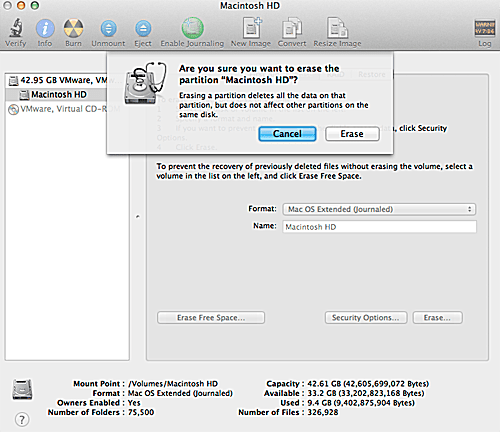Confirm with the Erase dialog button
The height and width of the screenshot is (432, 500).
[352, 134]
